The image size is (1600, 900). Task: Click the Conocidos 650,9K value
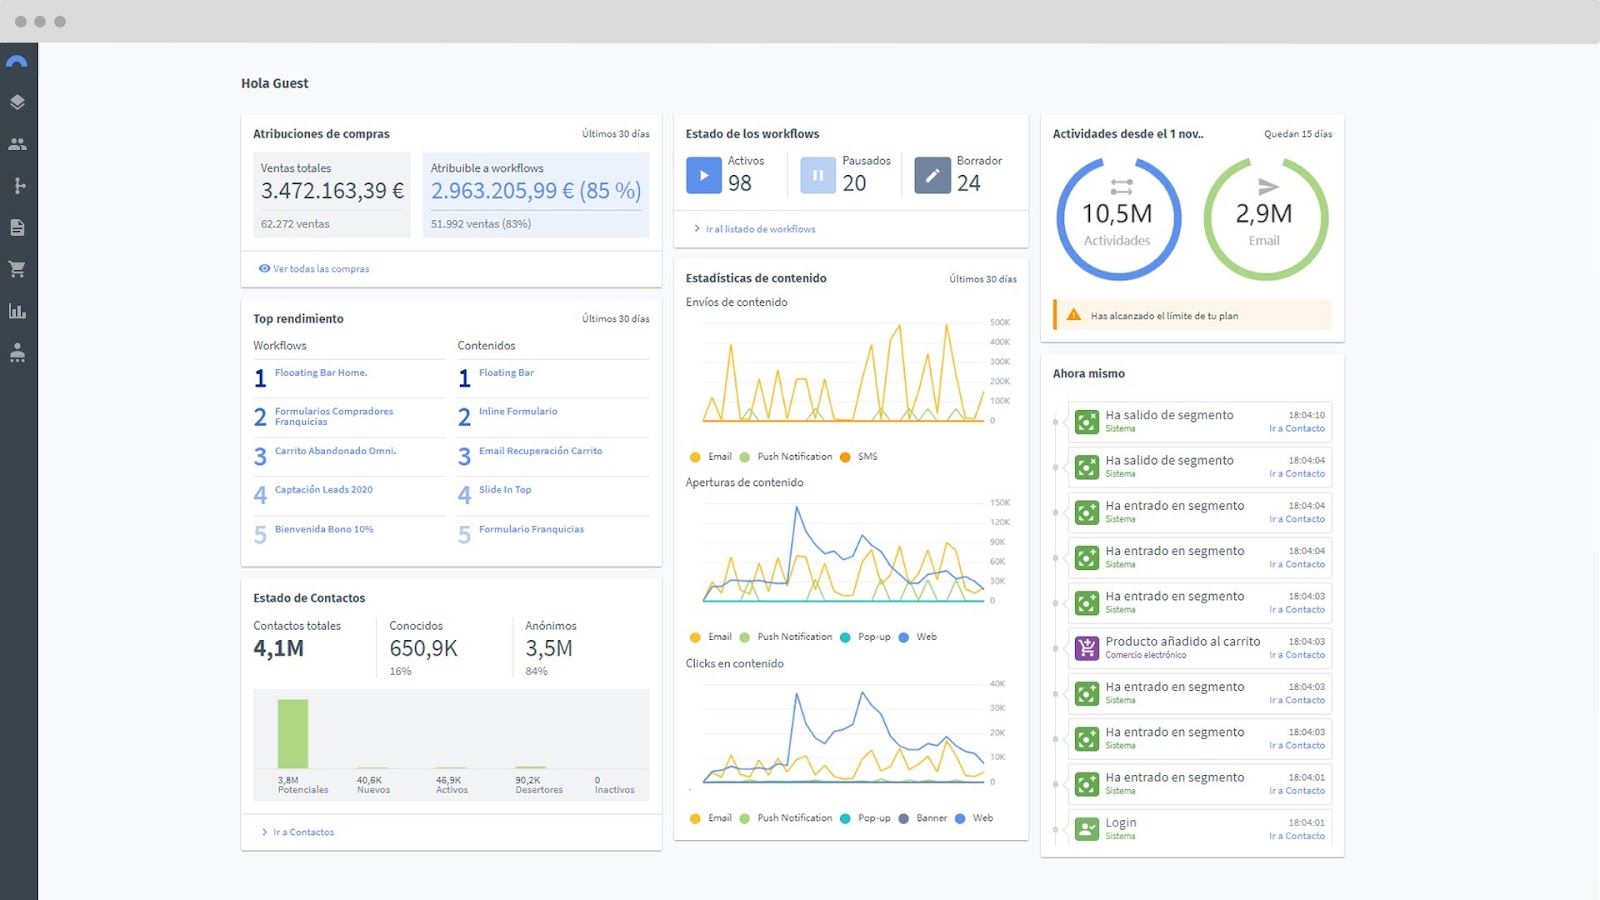point(423,648)
